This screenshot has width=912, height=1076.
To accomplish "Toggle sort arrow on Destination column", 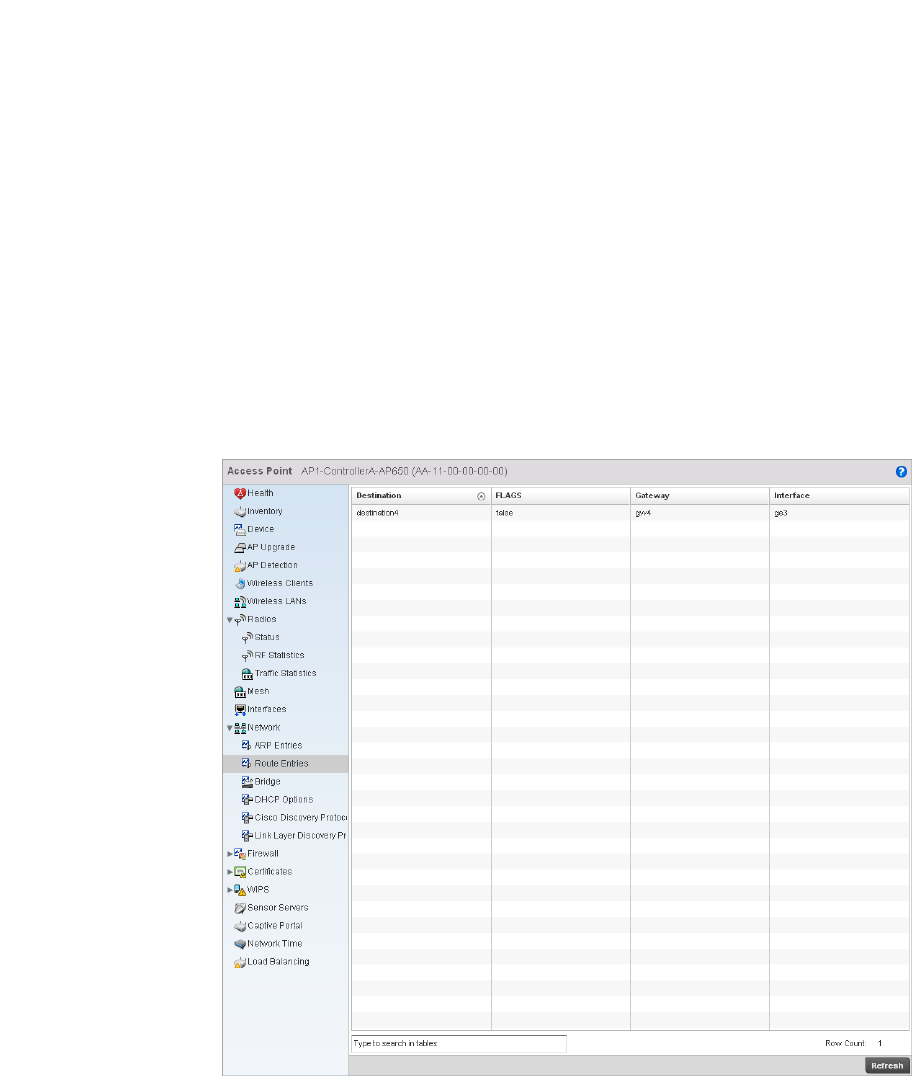I will pyautogui.click(x=481, y=496).
